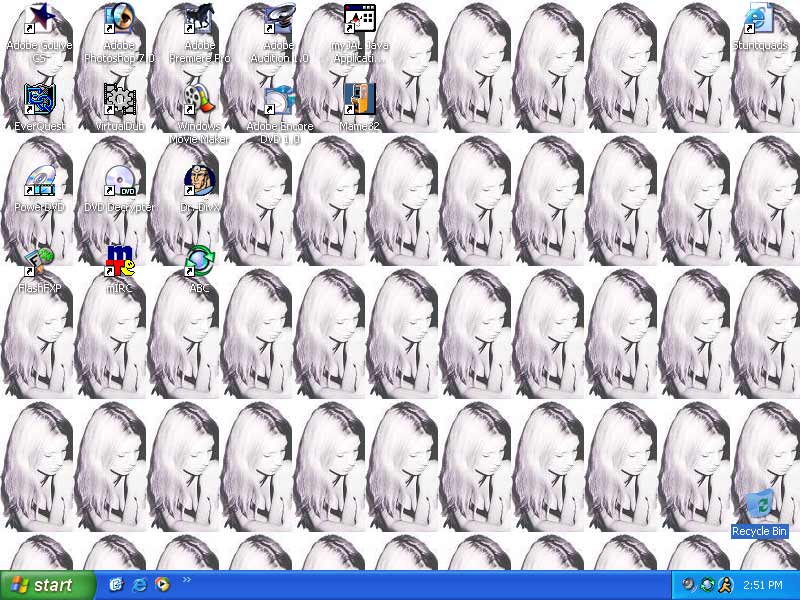Open the Windows Start menu
Screen dimensions: 800x600
[48, 585]
